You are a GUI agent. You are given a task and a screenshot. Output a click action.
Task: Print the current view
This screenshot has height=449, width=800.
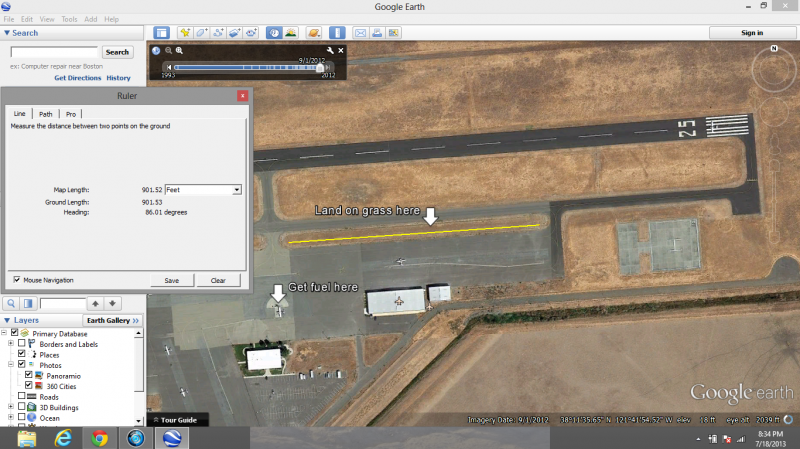click(x=378, y=33)
